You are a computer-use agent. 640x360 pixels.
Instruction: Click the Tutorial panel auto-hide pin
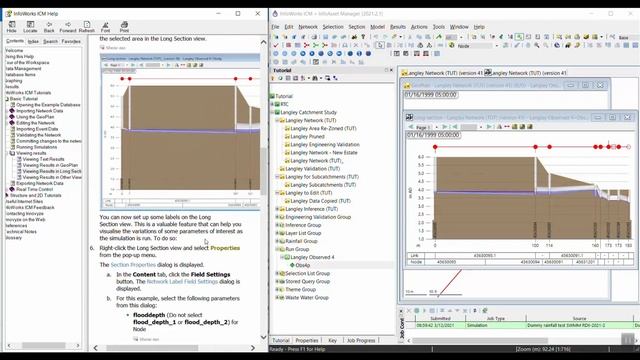point(386,70)
